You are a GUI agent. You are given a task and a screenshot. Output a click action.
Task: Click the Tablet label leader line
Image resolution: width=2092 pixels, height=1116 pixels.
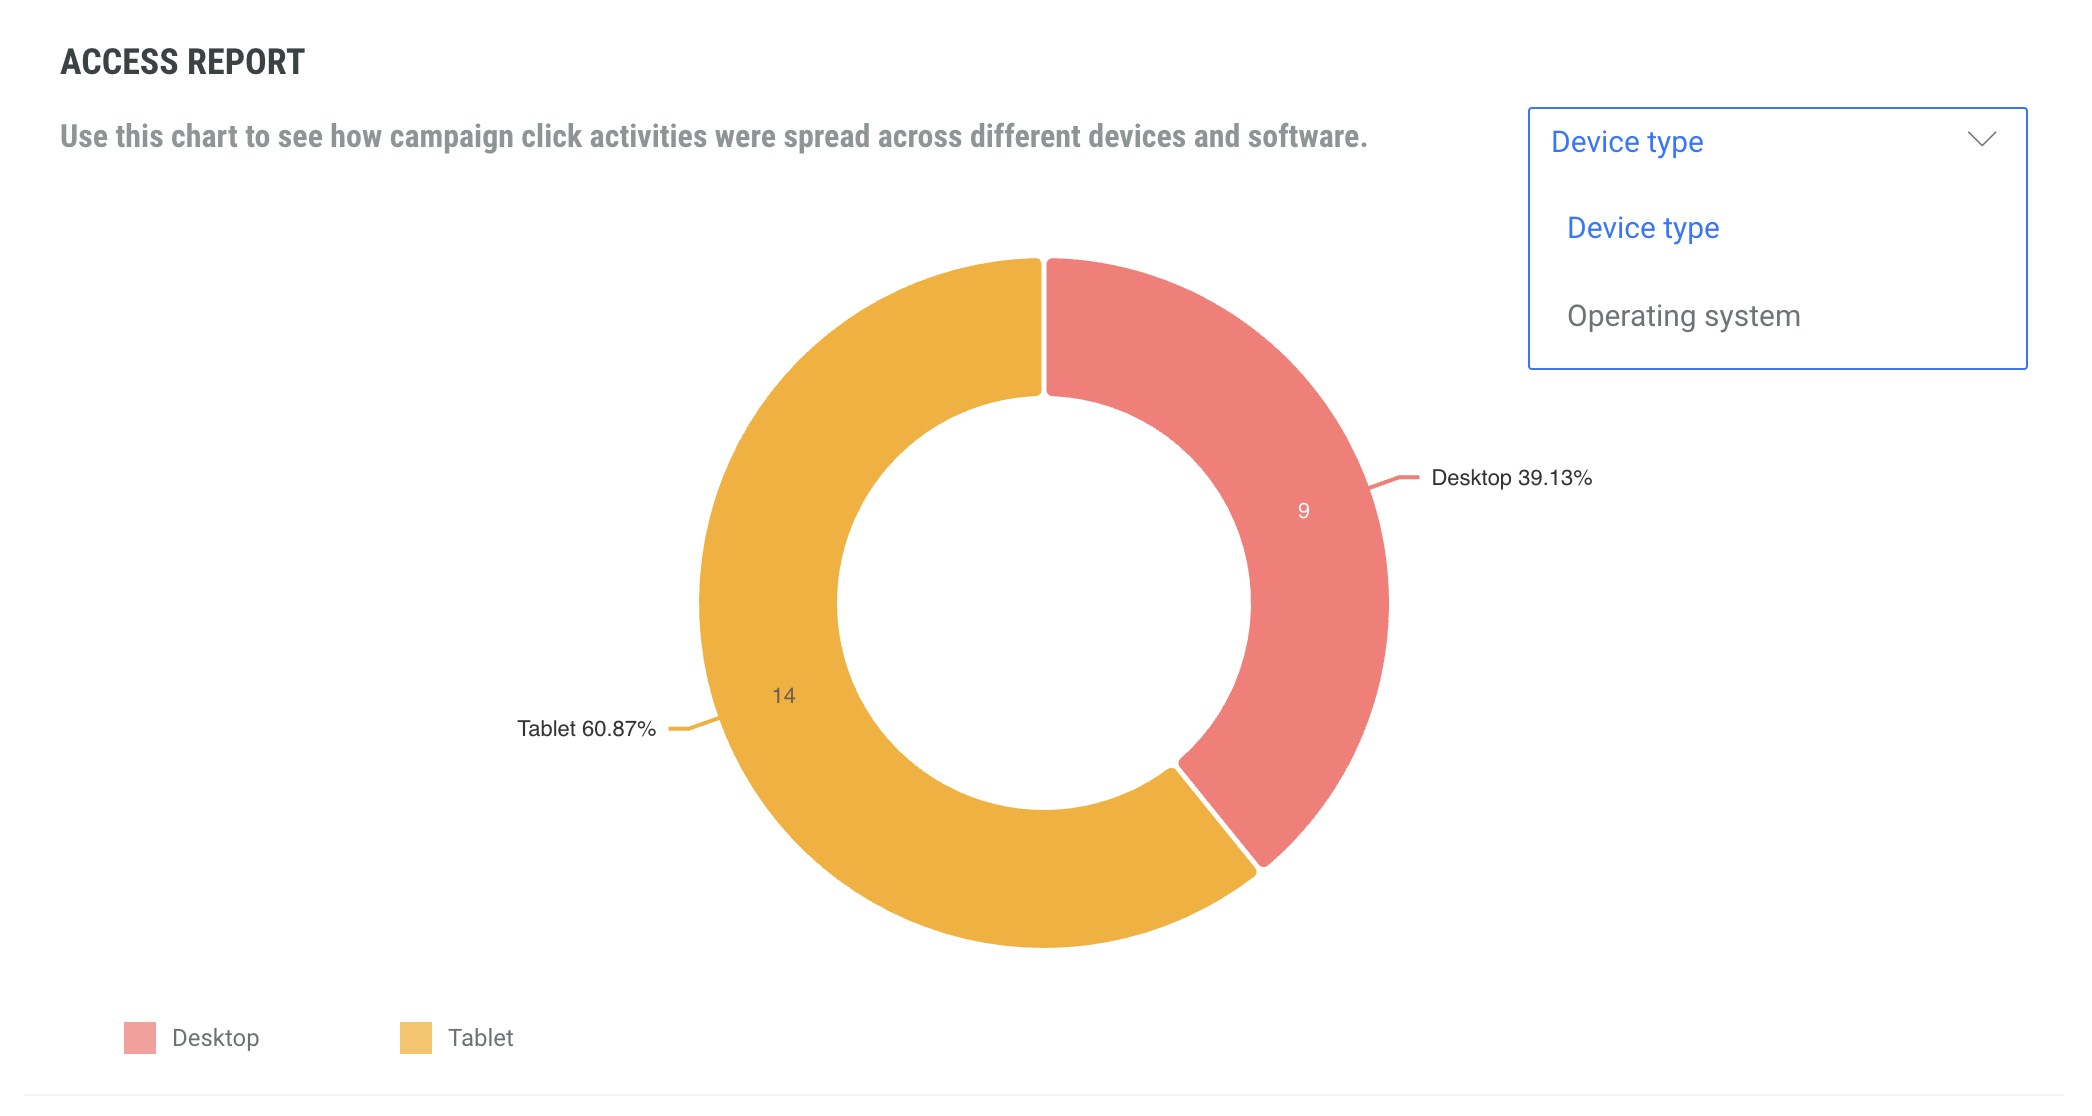pos(692,726)
